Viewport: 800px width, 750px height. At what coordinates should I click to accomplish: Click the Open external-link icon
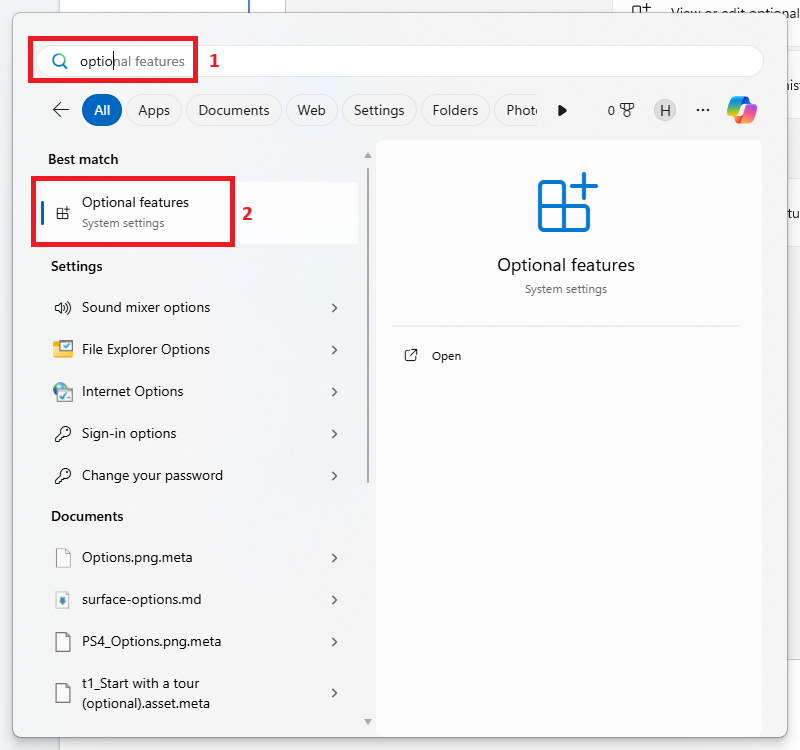(411, 356)
